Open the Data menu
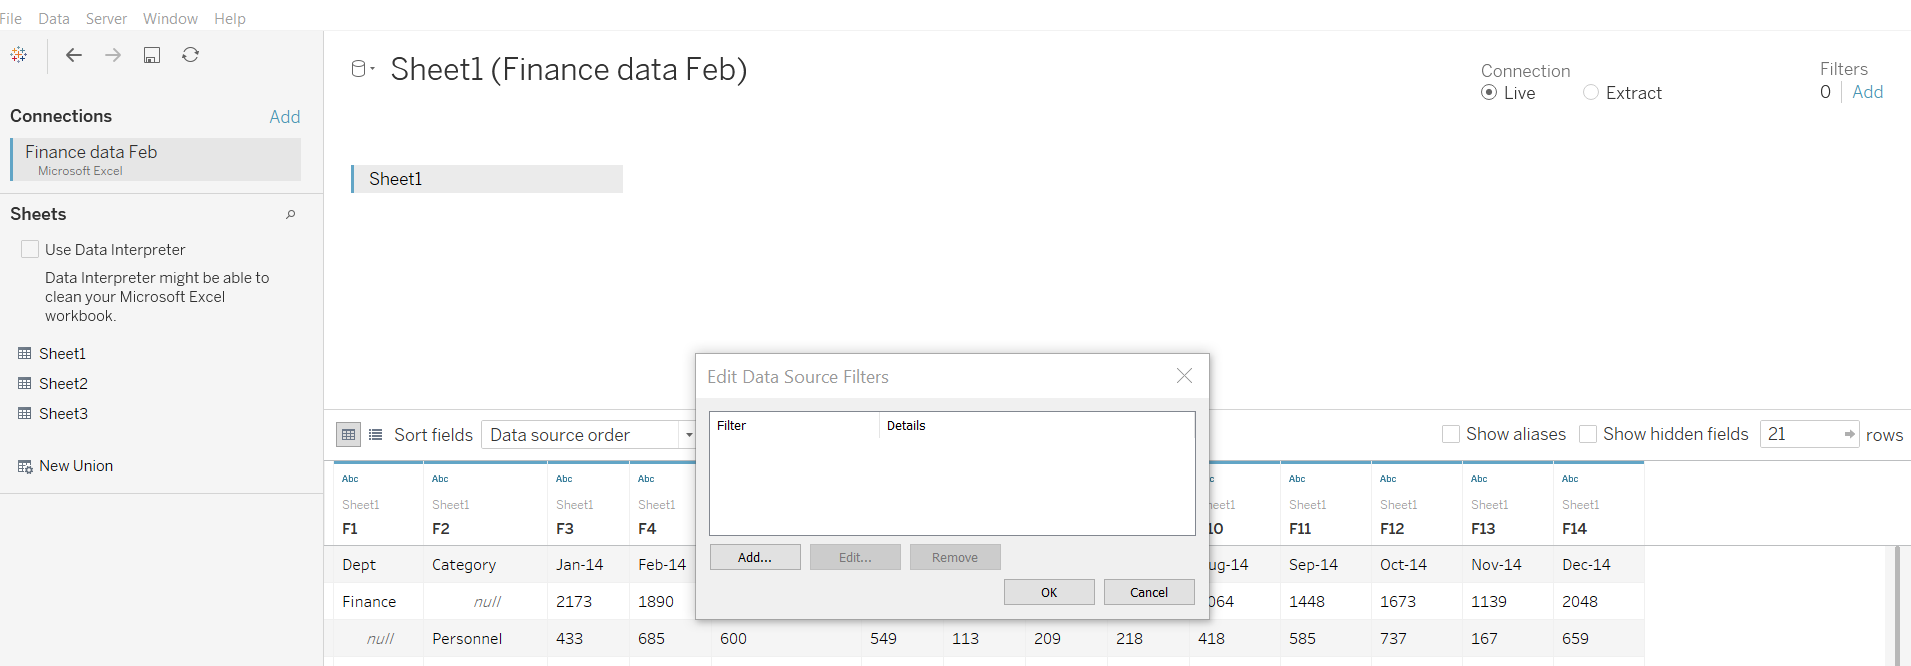The height and width of the screenshot is (666, 1911). click(54, 18)
